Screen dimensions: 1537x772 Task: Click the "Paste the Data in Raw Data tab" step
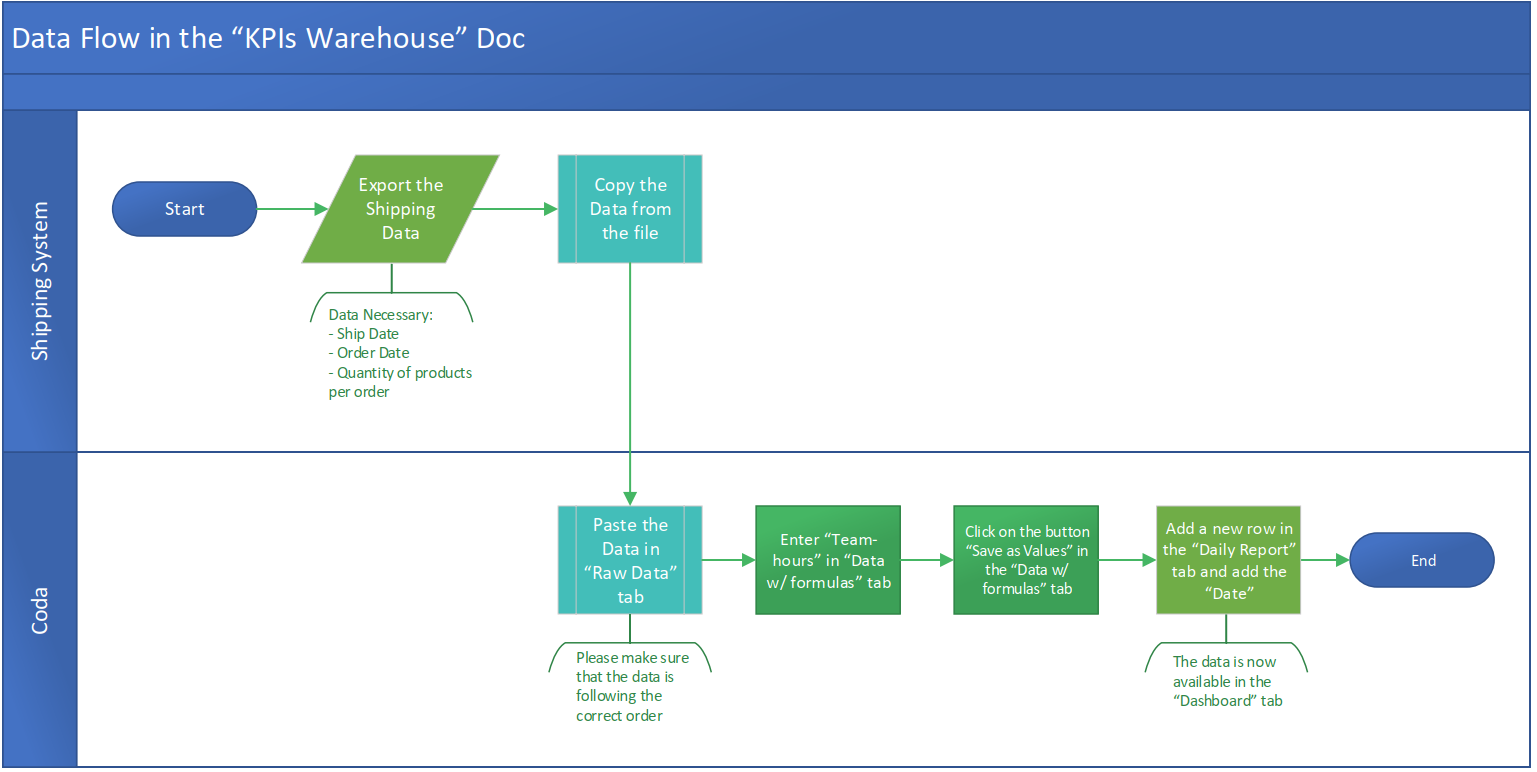[x=630, y=559]
